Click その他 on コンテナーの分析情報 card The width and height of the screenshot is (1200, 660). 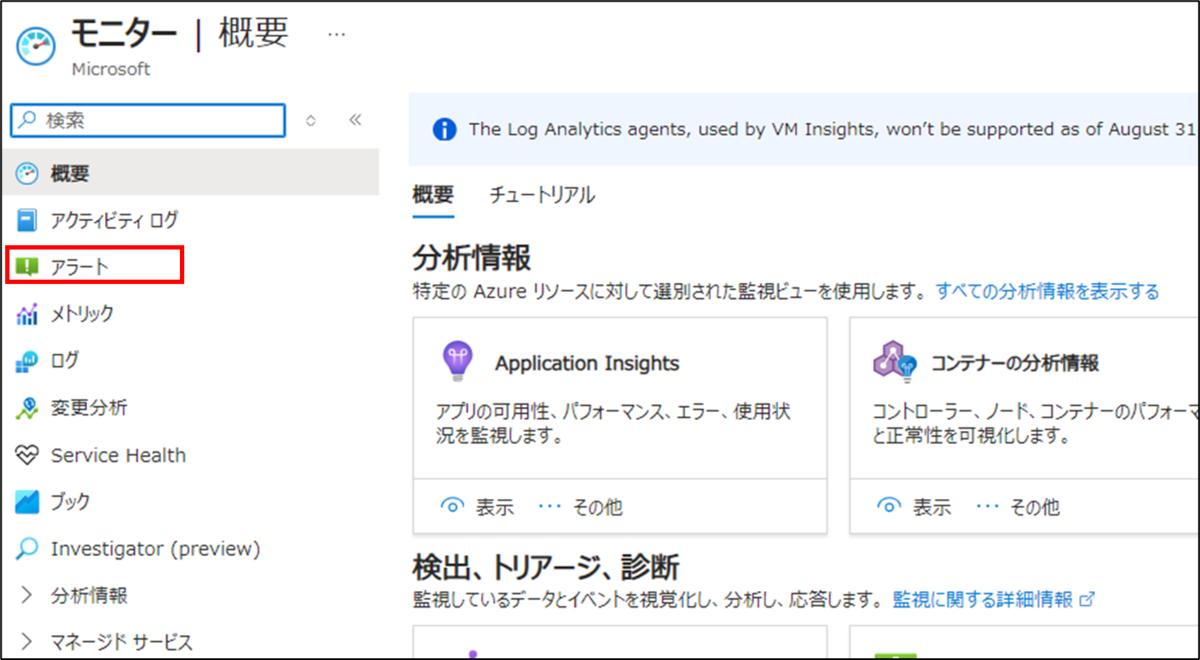click(x=1017, y=507)
